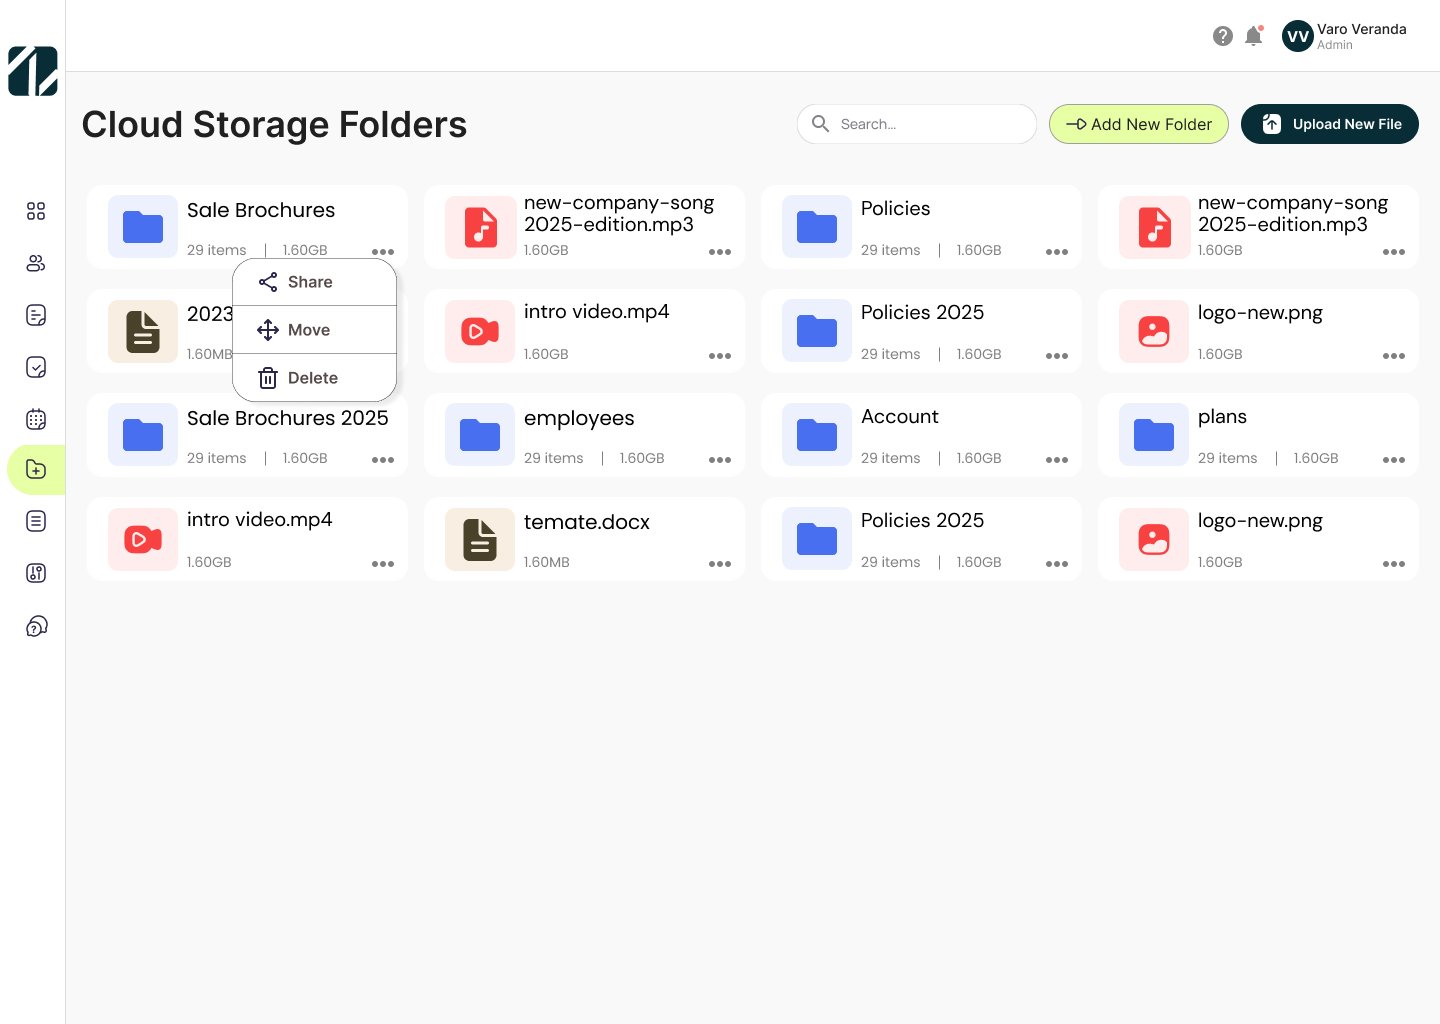Image resolution: width=1440 pixels, height=1024 pixels.
Task: Expand the three-dot menu on temate.docx
Action: pos(719,564)
